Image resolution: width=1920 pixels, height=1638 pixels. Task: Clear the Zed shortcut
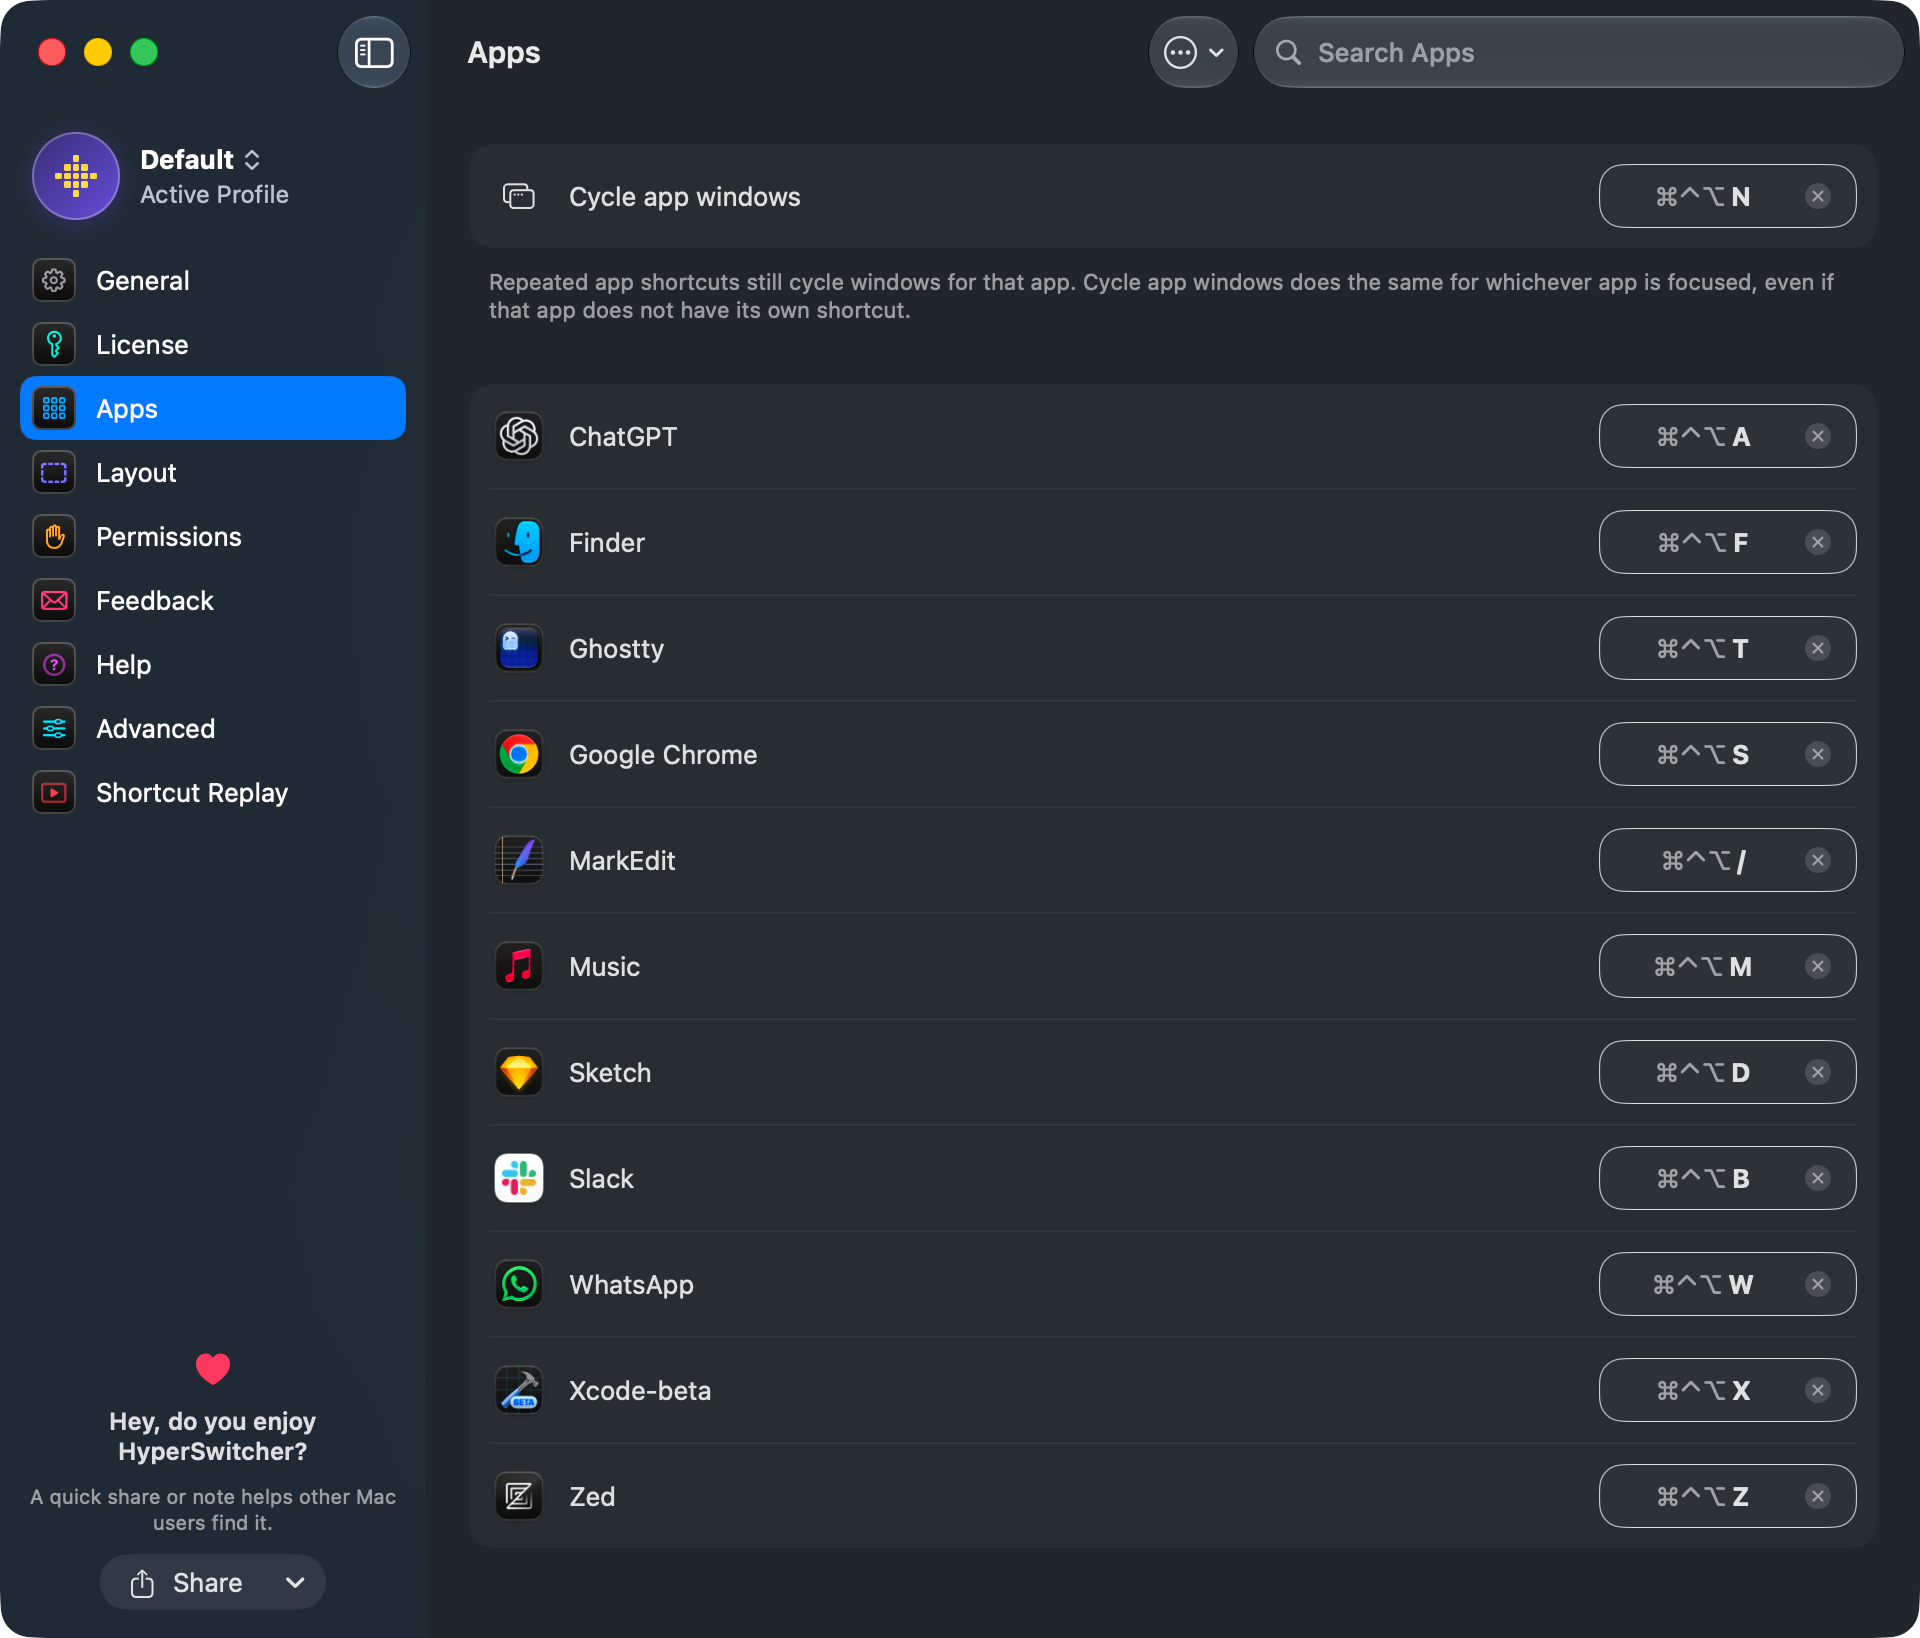point(1818,1496)
